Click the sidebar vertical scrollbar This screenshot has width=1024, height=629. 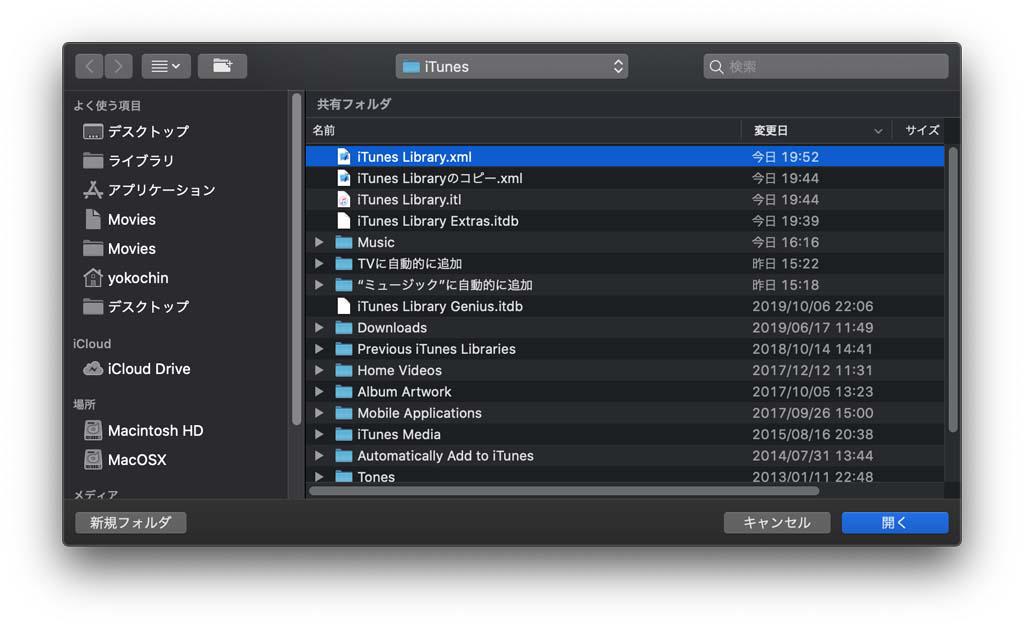[296, 259]
